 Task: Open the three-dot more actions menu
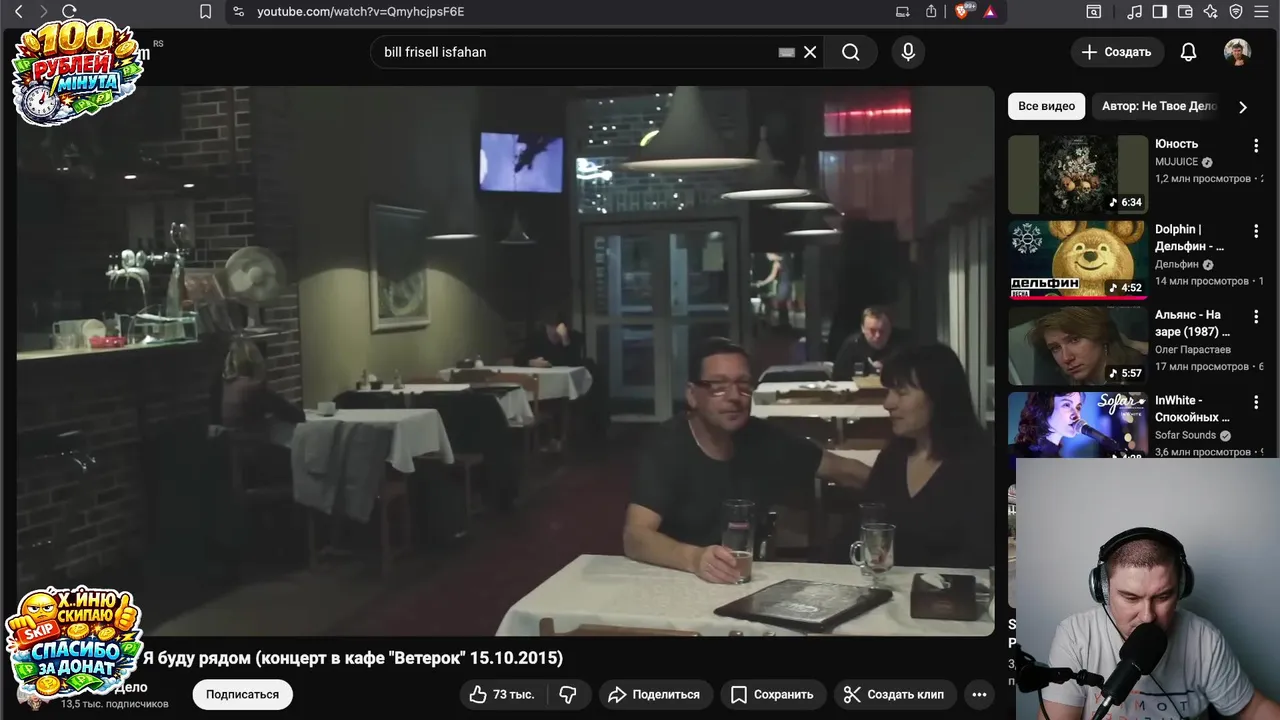coord(979,694)
